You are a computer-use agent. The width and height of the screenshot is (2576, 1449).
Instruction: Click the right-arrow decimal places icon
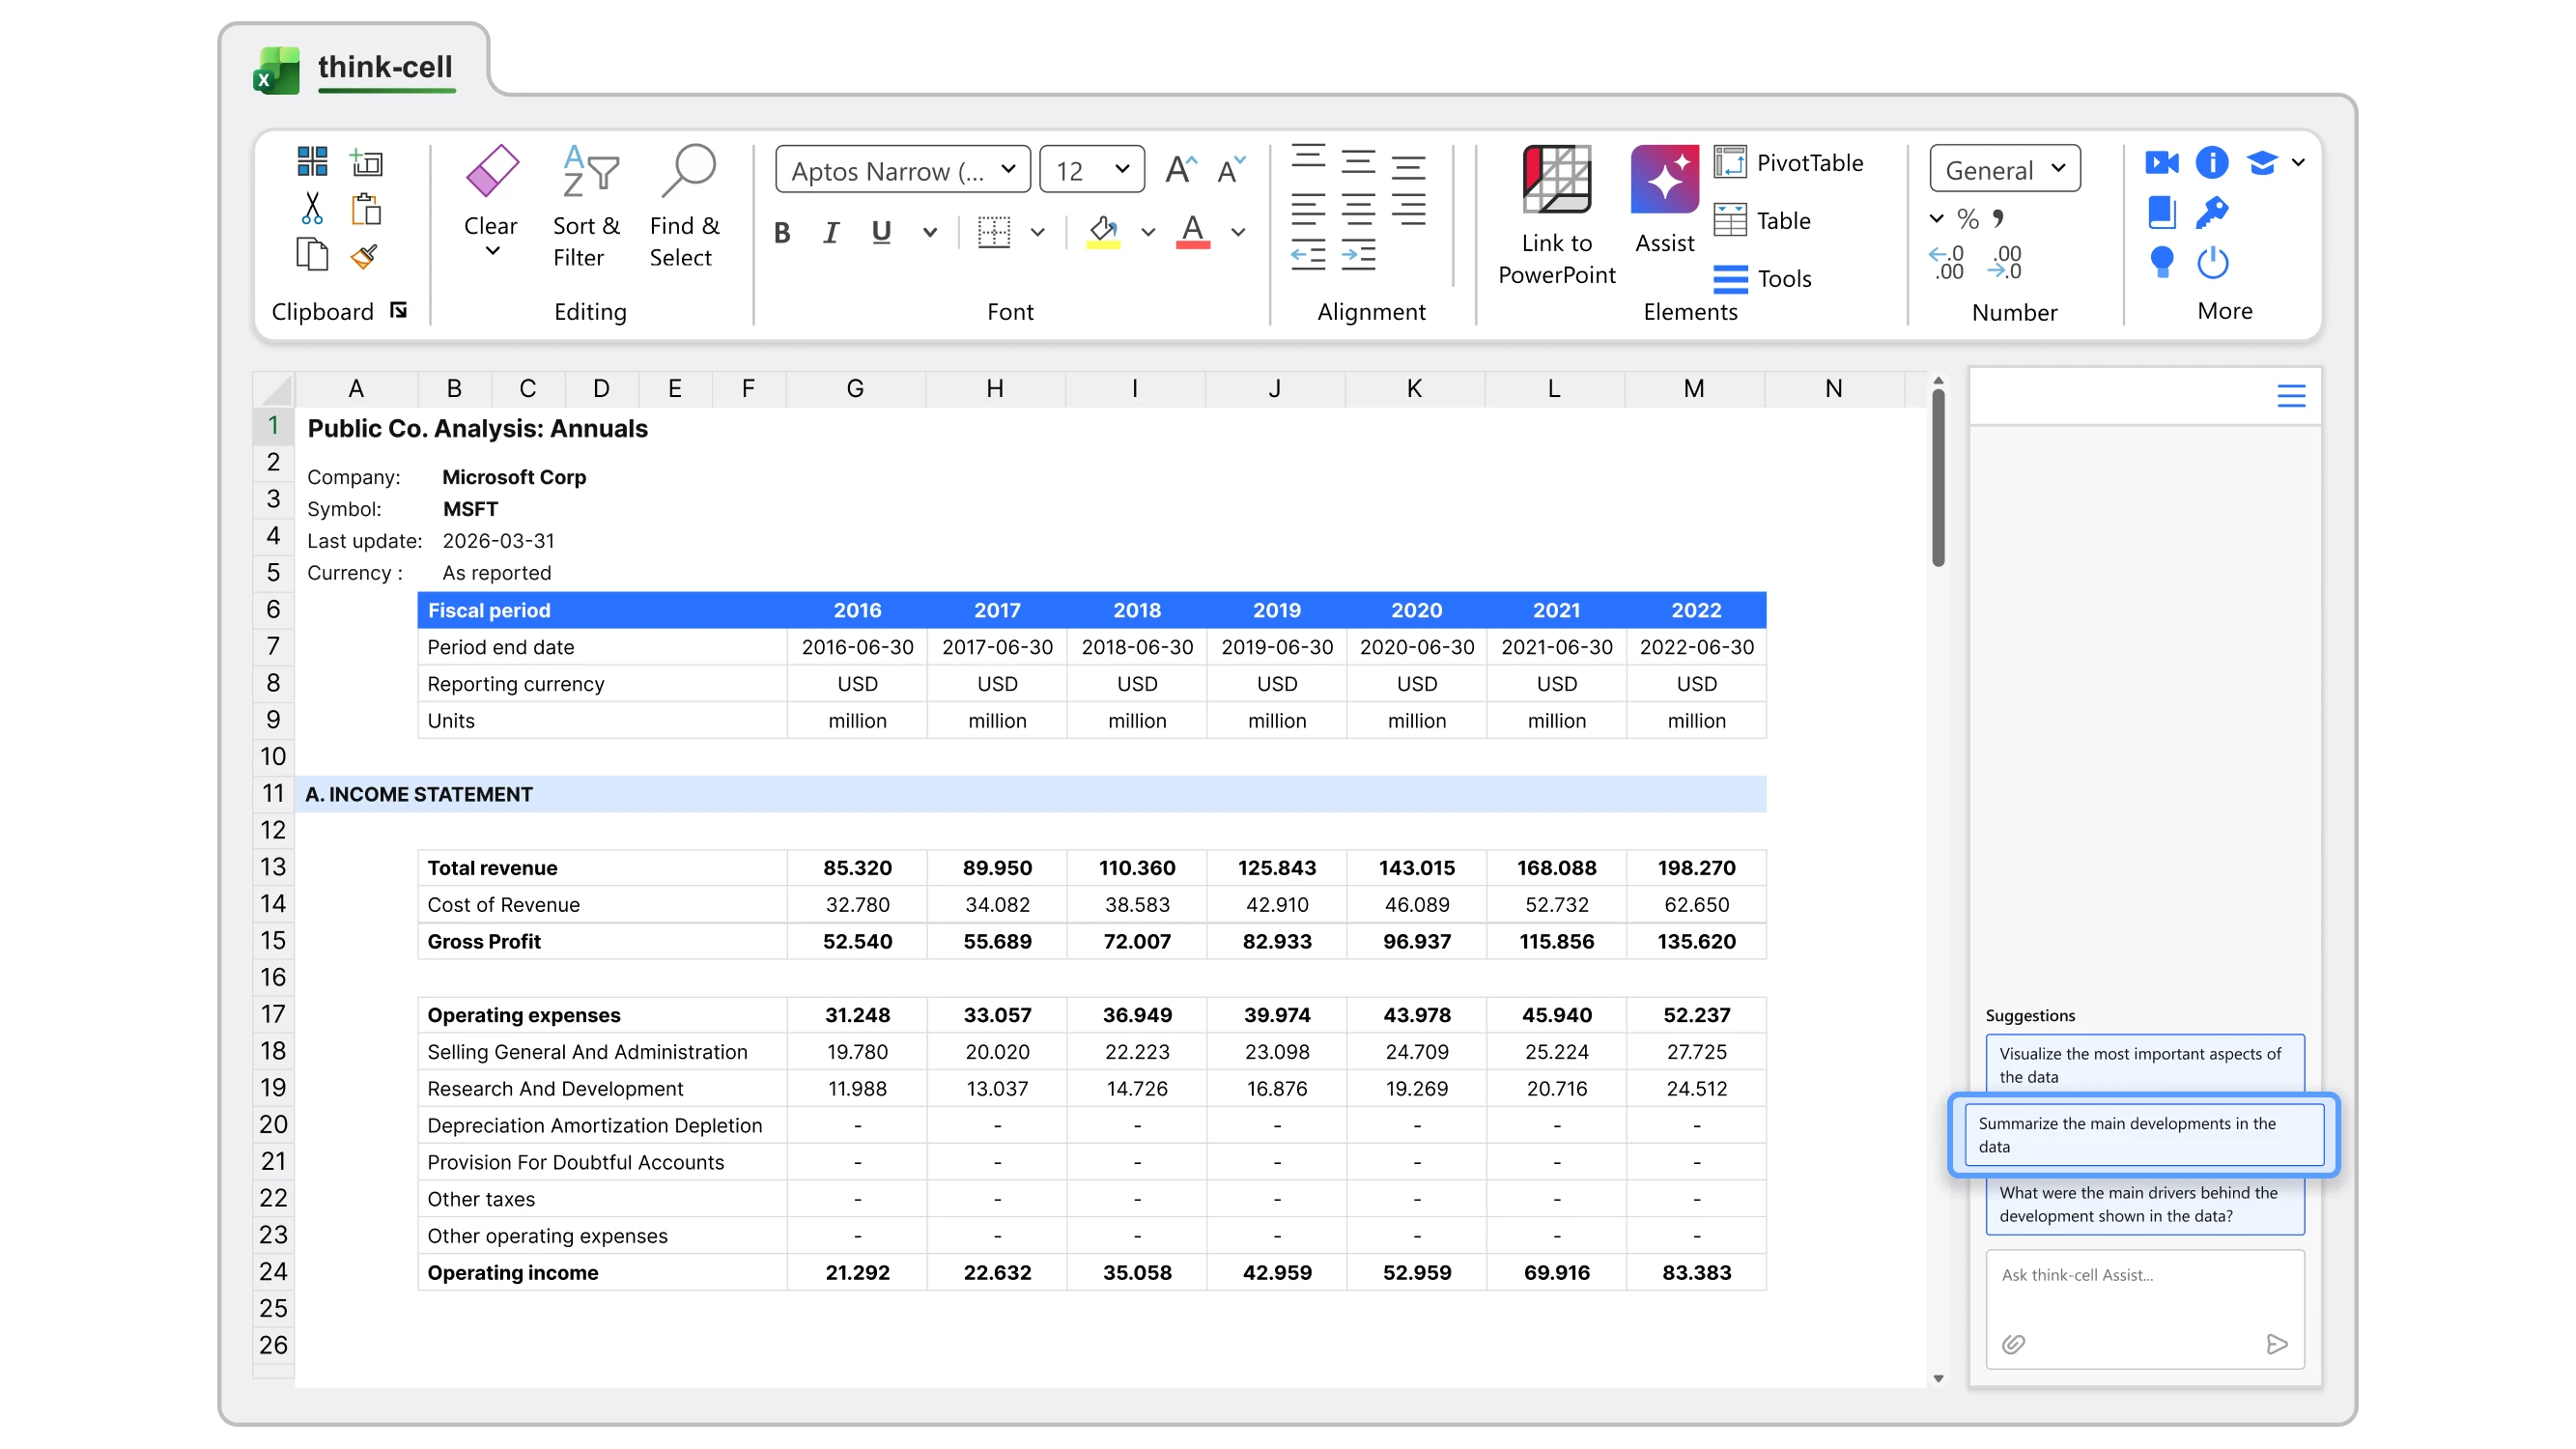(x=2004, y=262)
